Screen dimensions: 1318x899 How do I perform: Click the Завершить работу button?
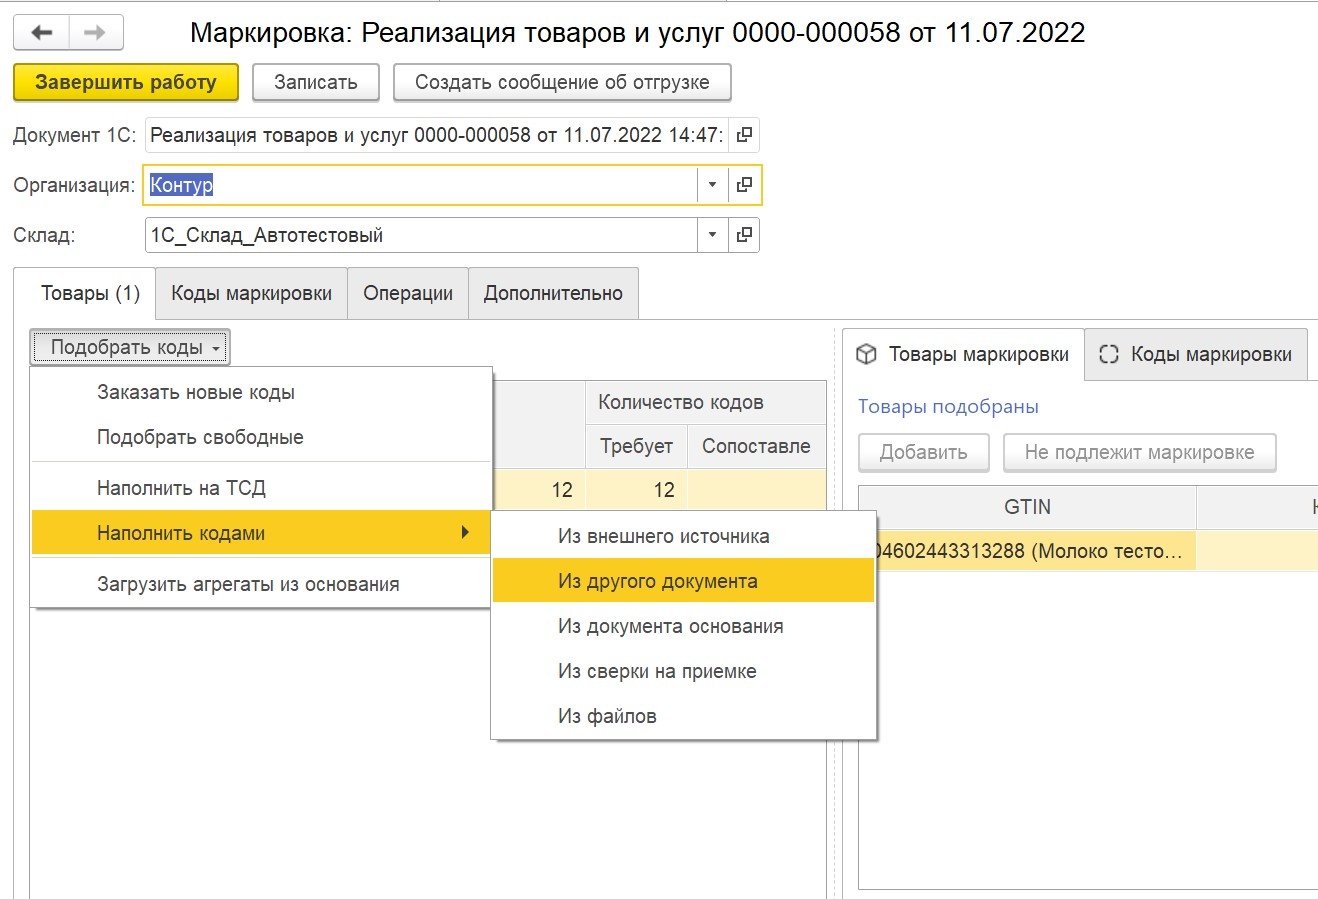pos(126,82)
